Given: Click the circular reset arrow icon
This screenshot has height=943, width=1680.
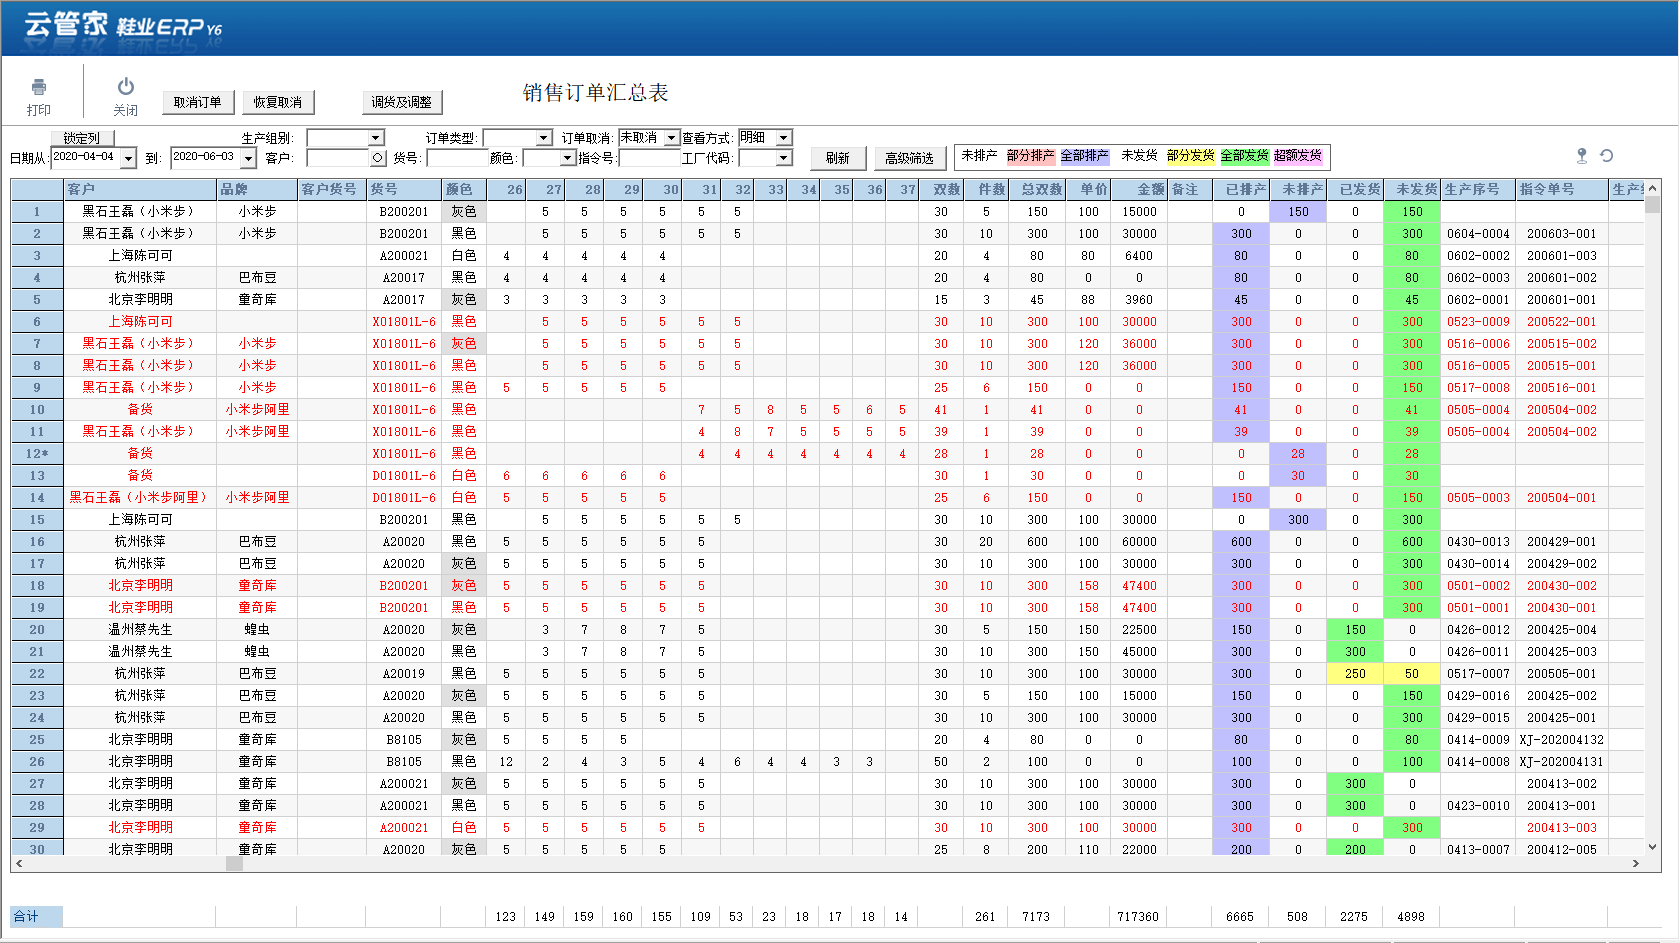Looking at the screenshot, I should click(x=1607, y=156).
